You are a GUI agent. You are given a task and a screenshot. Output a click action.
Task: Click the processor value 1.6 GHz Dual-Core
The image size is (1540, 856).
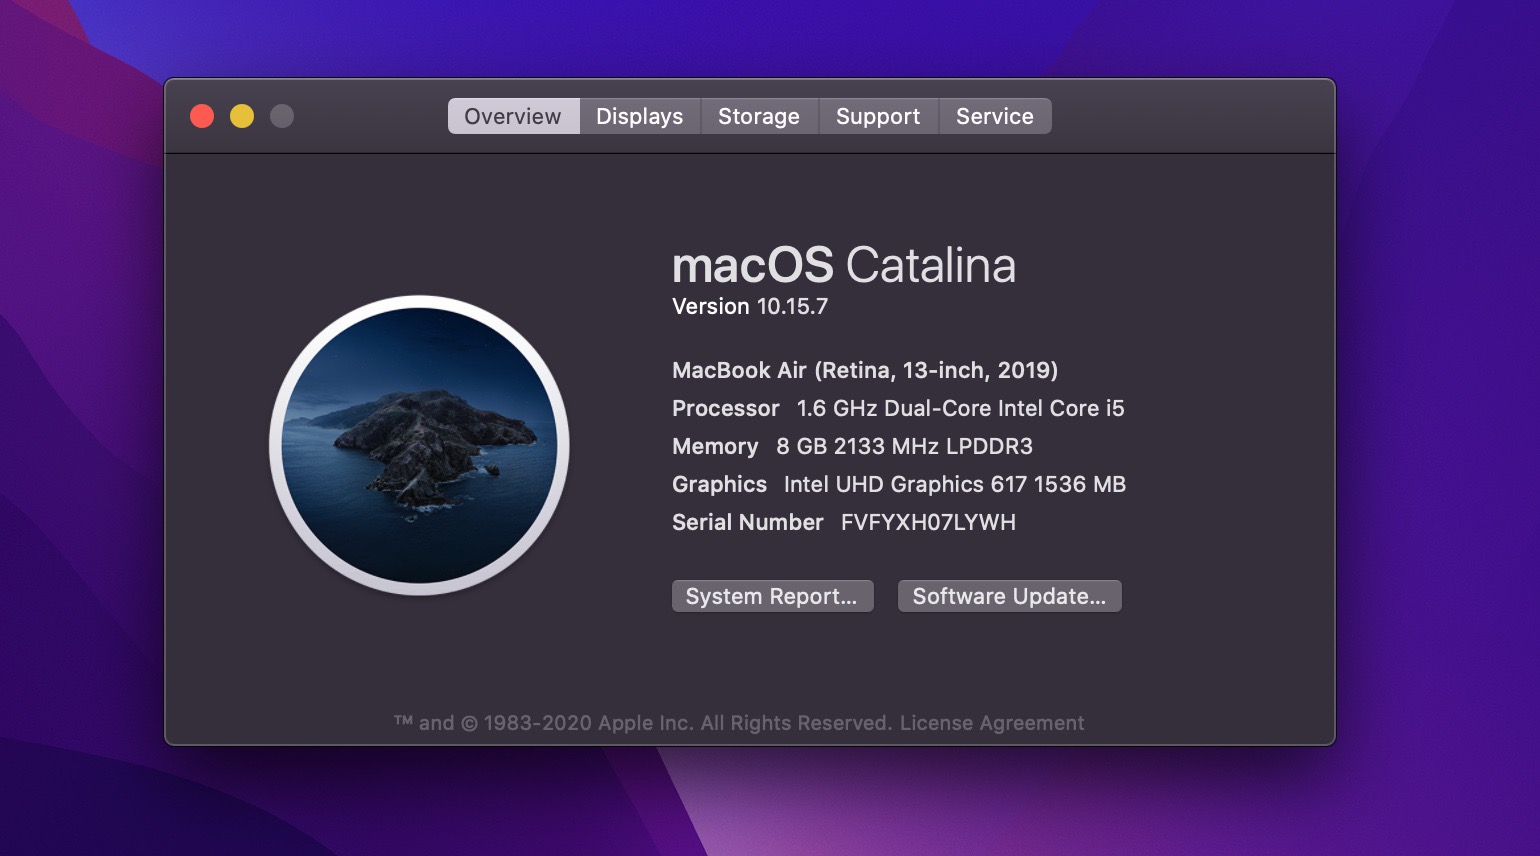(960, 408)
